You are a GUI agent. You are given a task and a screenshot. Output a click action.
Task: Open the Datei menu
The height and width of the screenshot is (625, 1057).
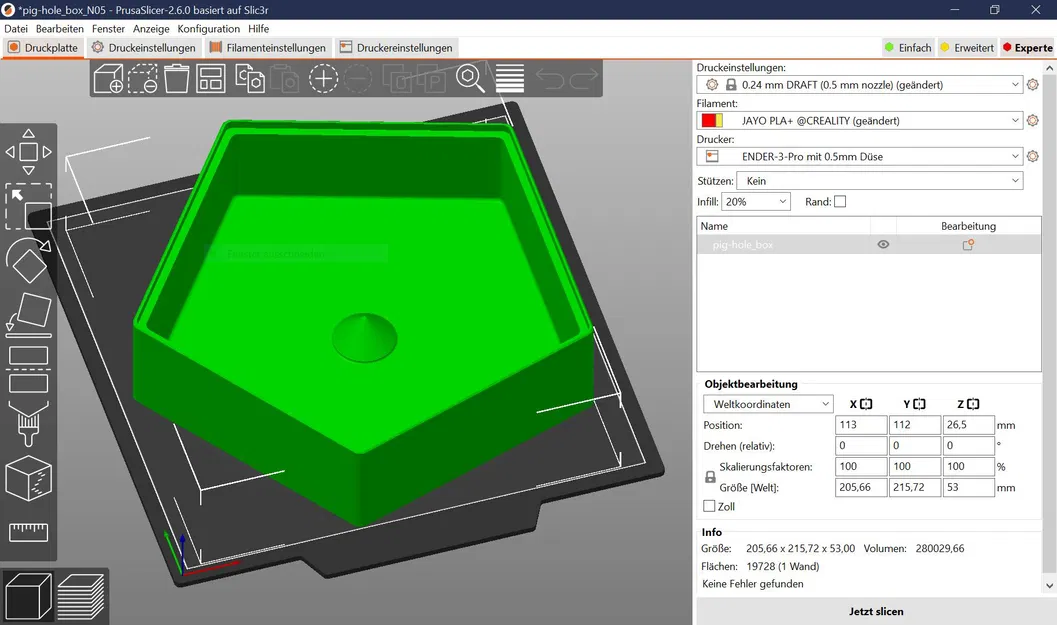click(x=15, y=28)
